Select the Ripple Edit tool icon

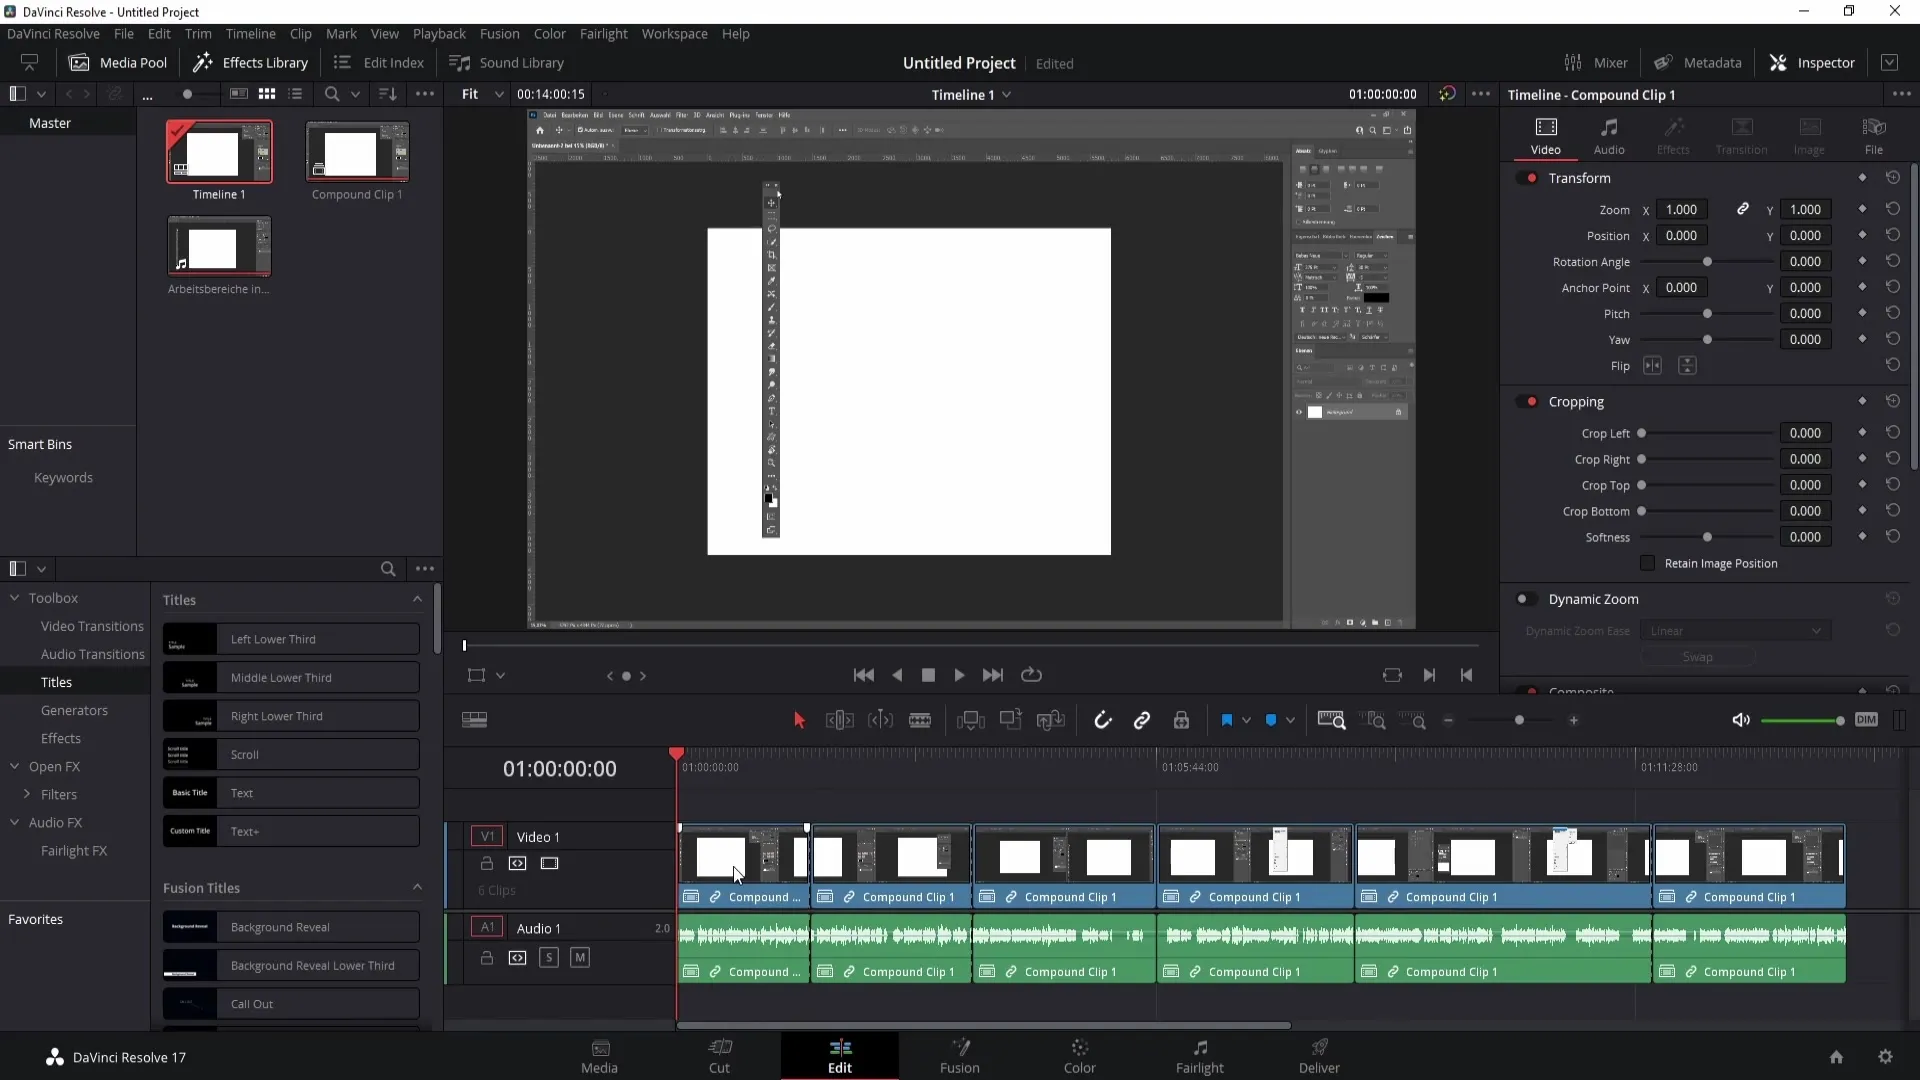click(839, 720)
